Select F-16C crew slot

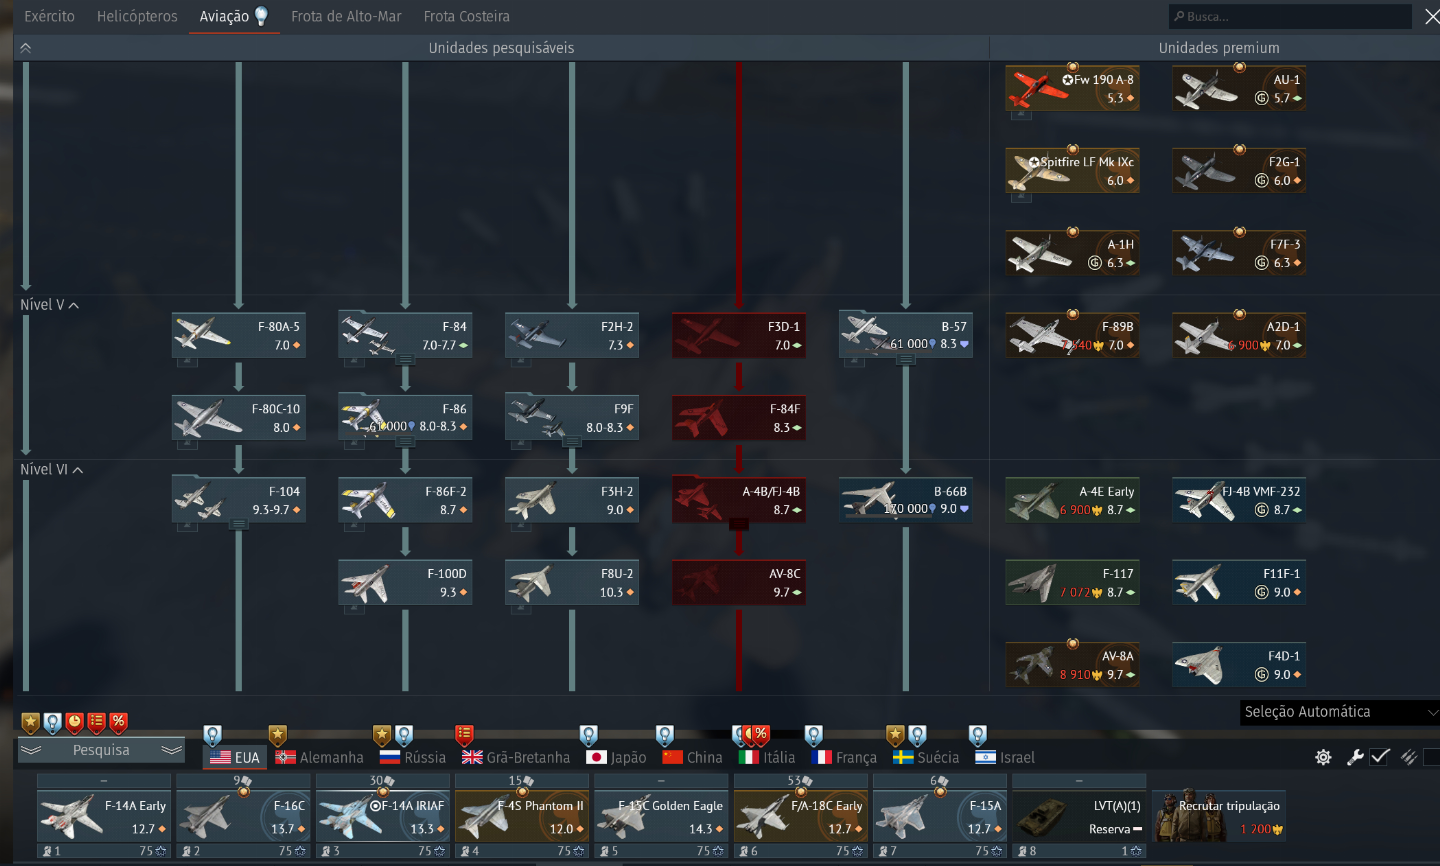tap(243, 816)
